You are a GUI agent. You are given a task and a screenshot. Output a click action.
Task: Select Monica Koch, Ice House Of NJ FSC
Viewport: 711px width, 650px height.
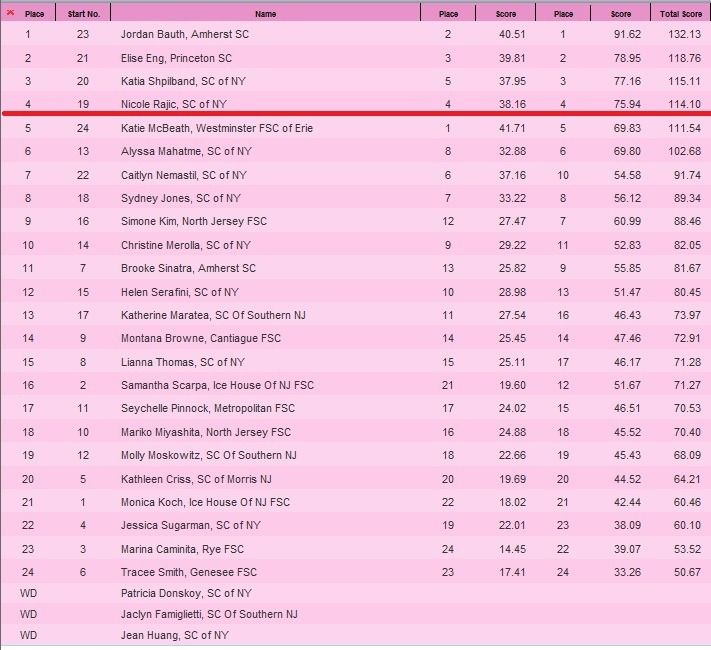(x=205, y=503)
